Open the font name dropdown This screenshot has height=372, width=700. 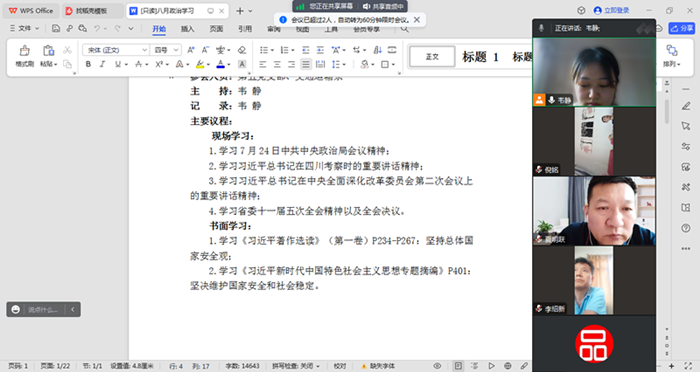pyautogui.click(x=116, y=50)
